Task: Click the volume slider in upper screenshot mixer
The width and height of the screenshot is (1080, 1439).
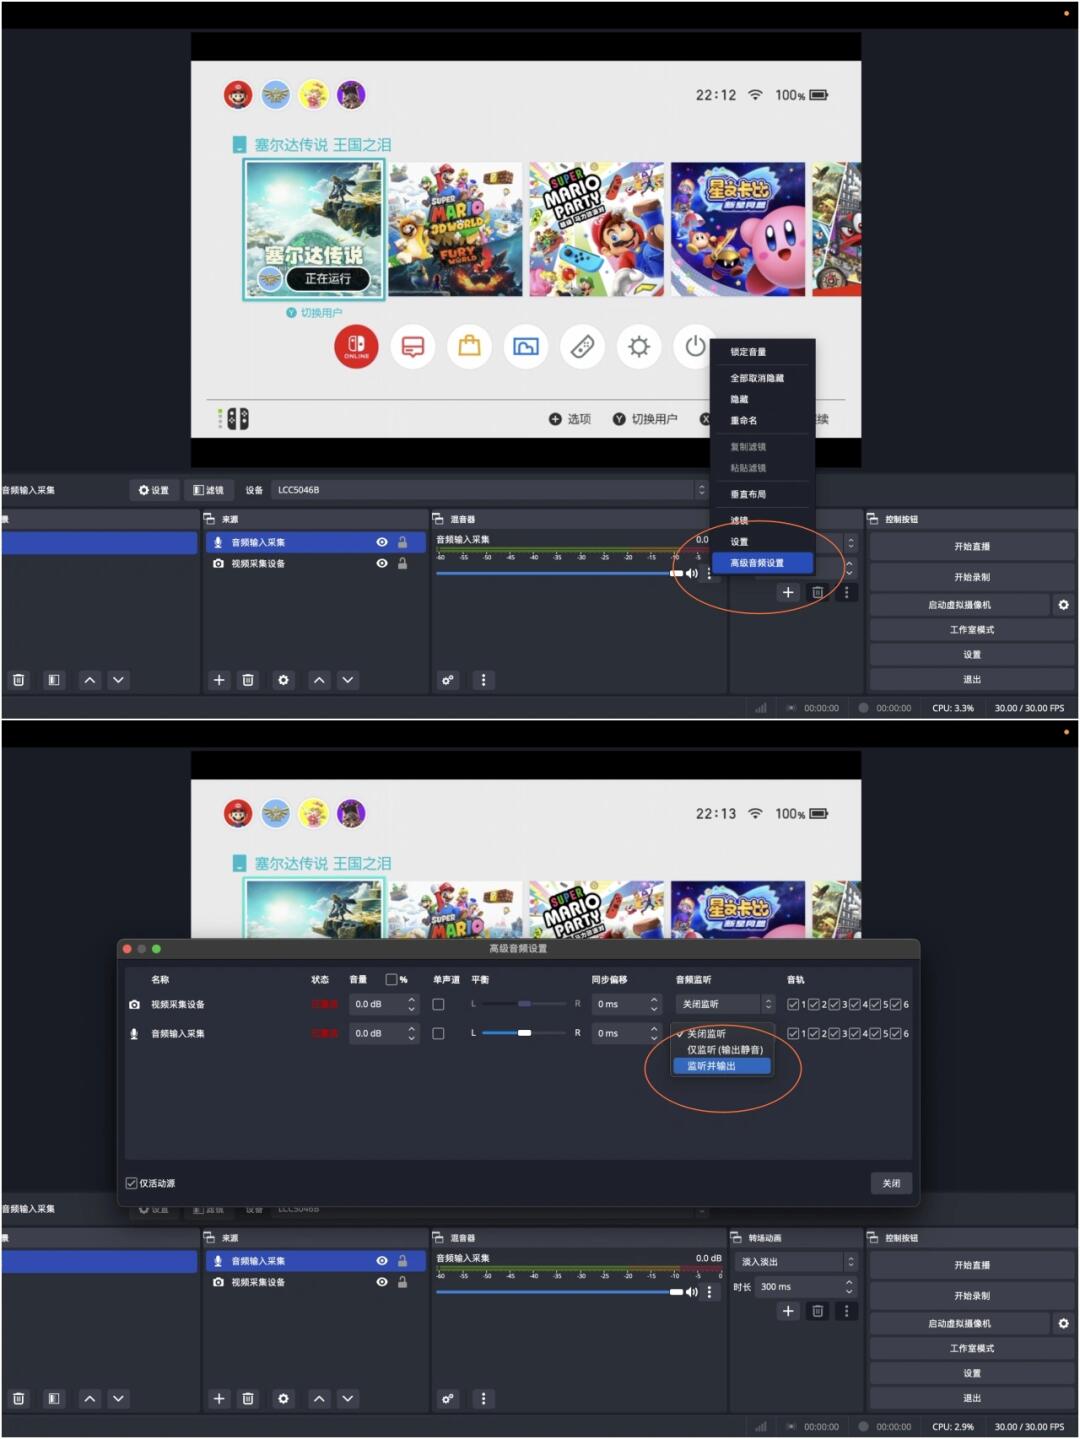Action: pos(558,573)
